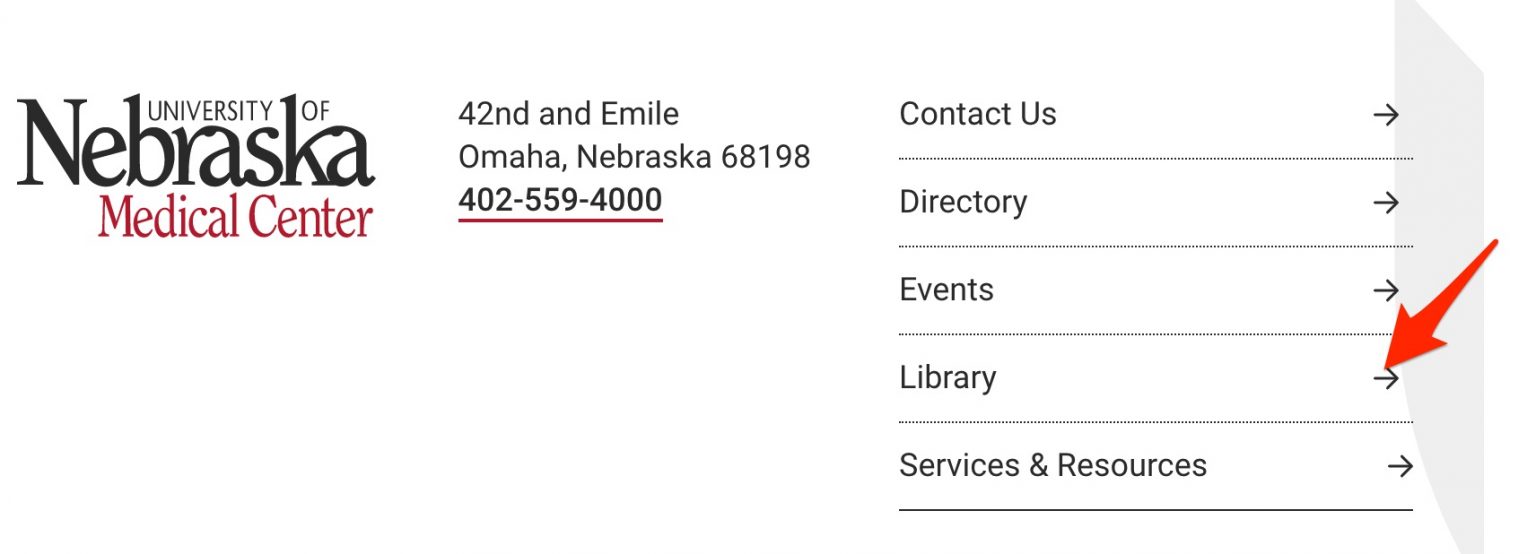Image resolution: width=1536 pixels, height=554 pixels.
Task: Select the Library link text
Action: click(x=947, y=378)
